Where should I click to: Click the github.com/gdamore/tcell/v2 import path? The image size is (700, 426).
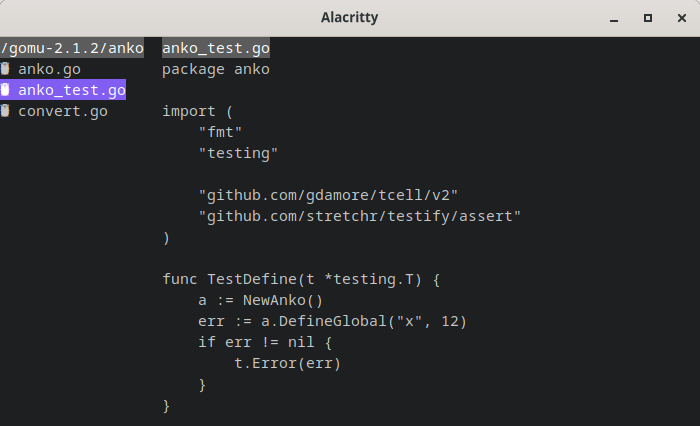[x=328, y=195]
